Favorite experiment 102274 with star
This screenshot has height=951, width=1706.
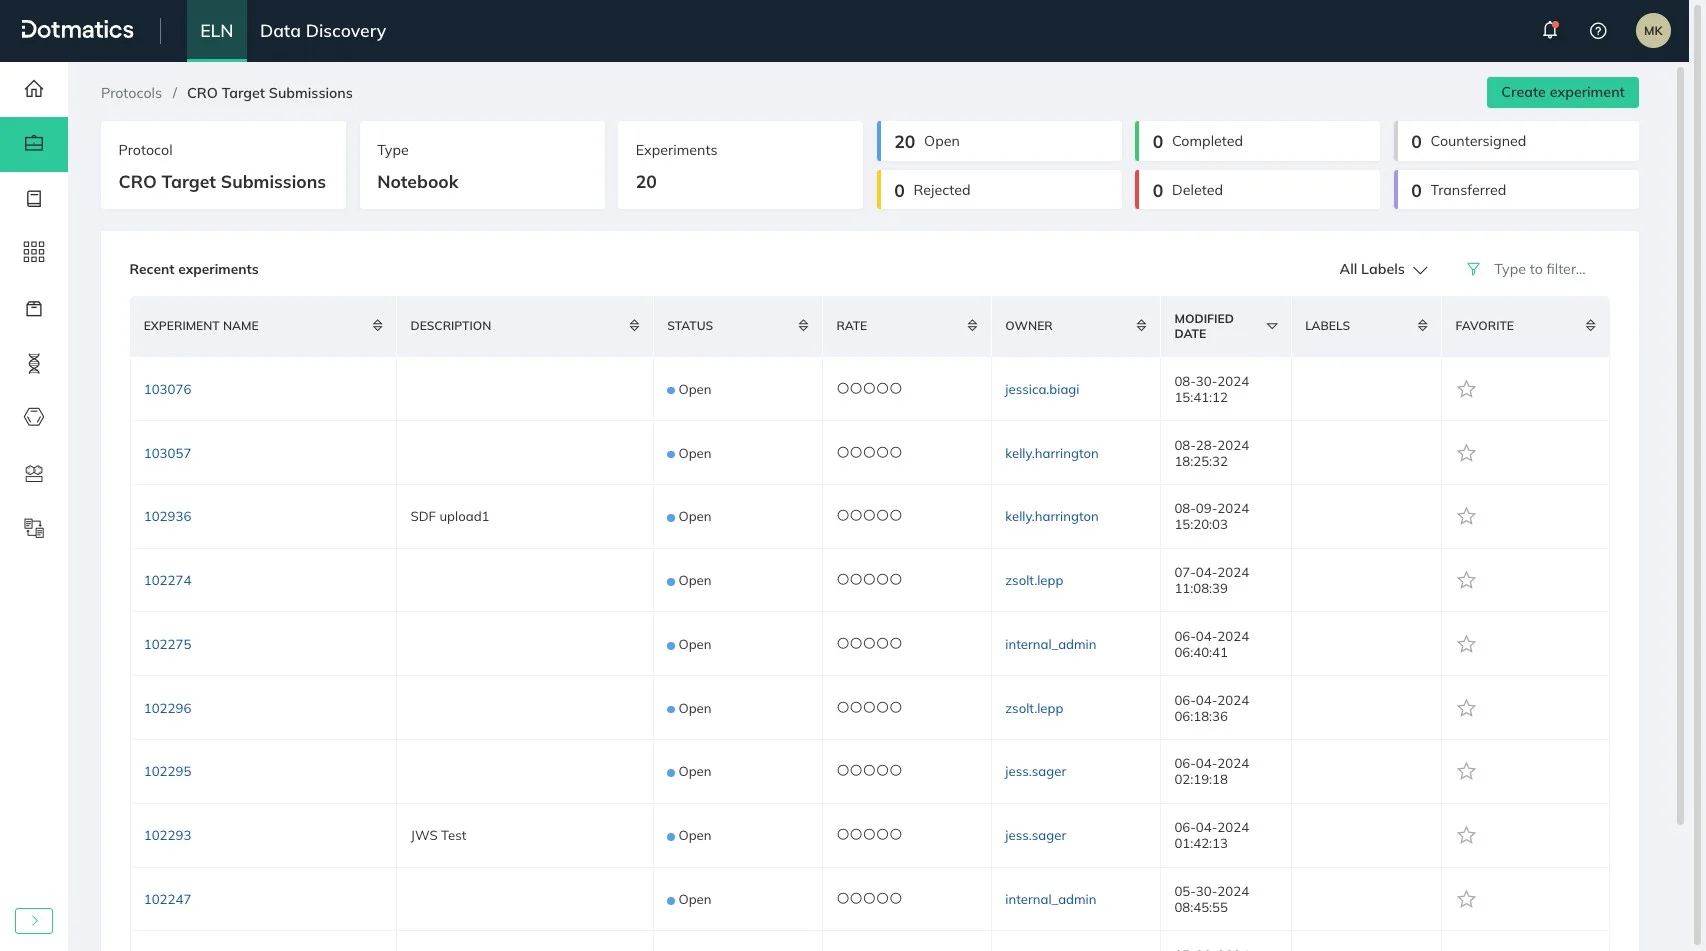1466,580
